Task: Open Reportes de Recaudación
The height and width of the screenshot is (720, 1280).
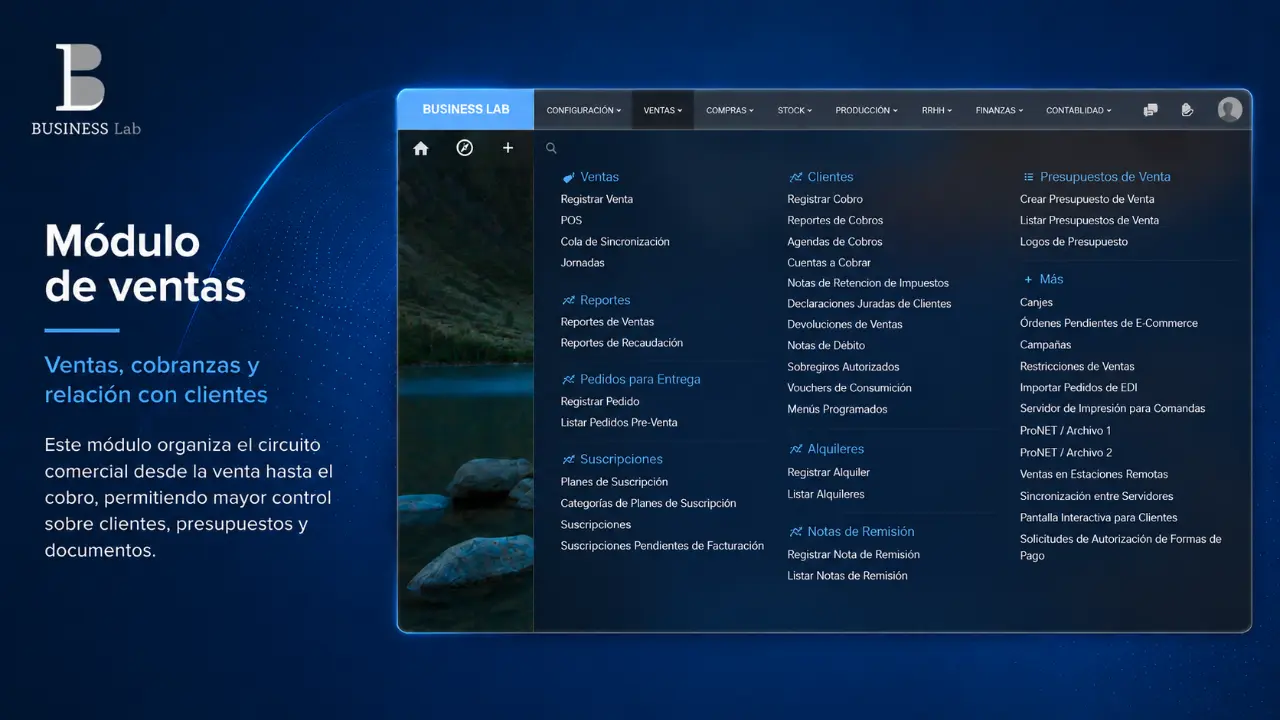Action: coord(622,343)
